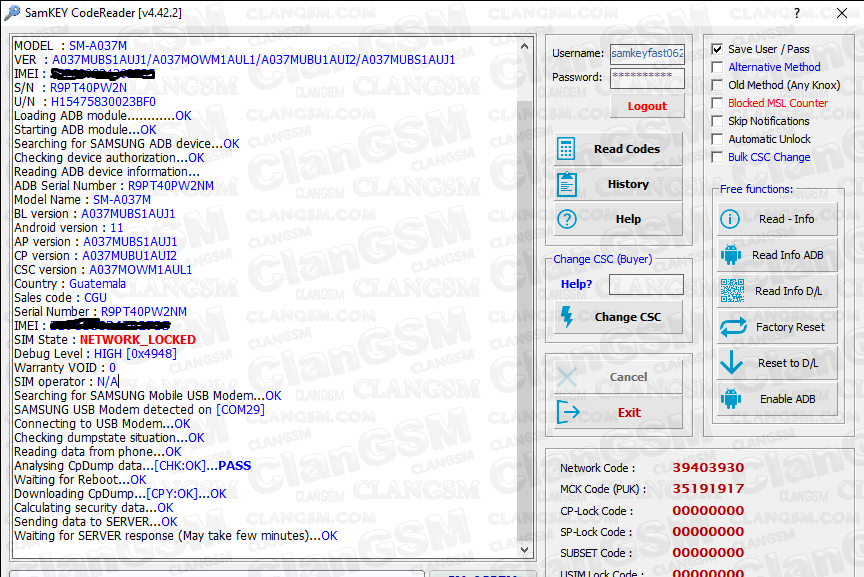Click the SamKEY key icon in title bar

12,13
